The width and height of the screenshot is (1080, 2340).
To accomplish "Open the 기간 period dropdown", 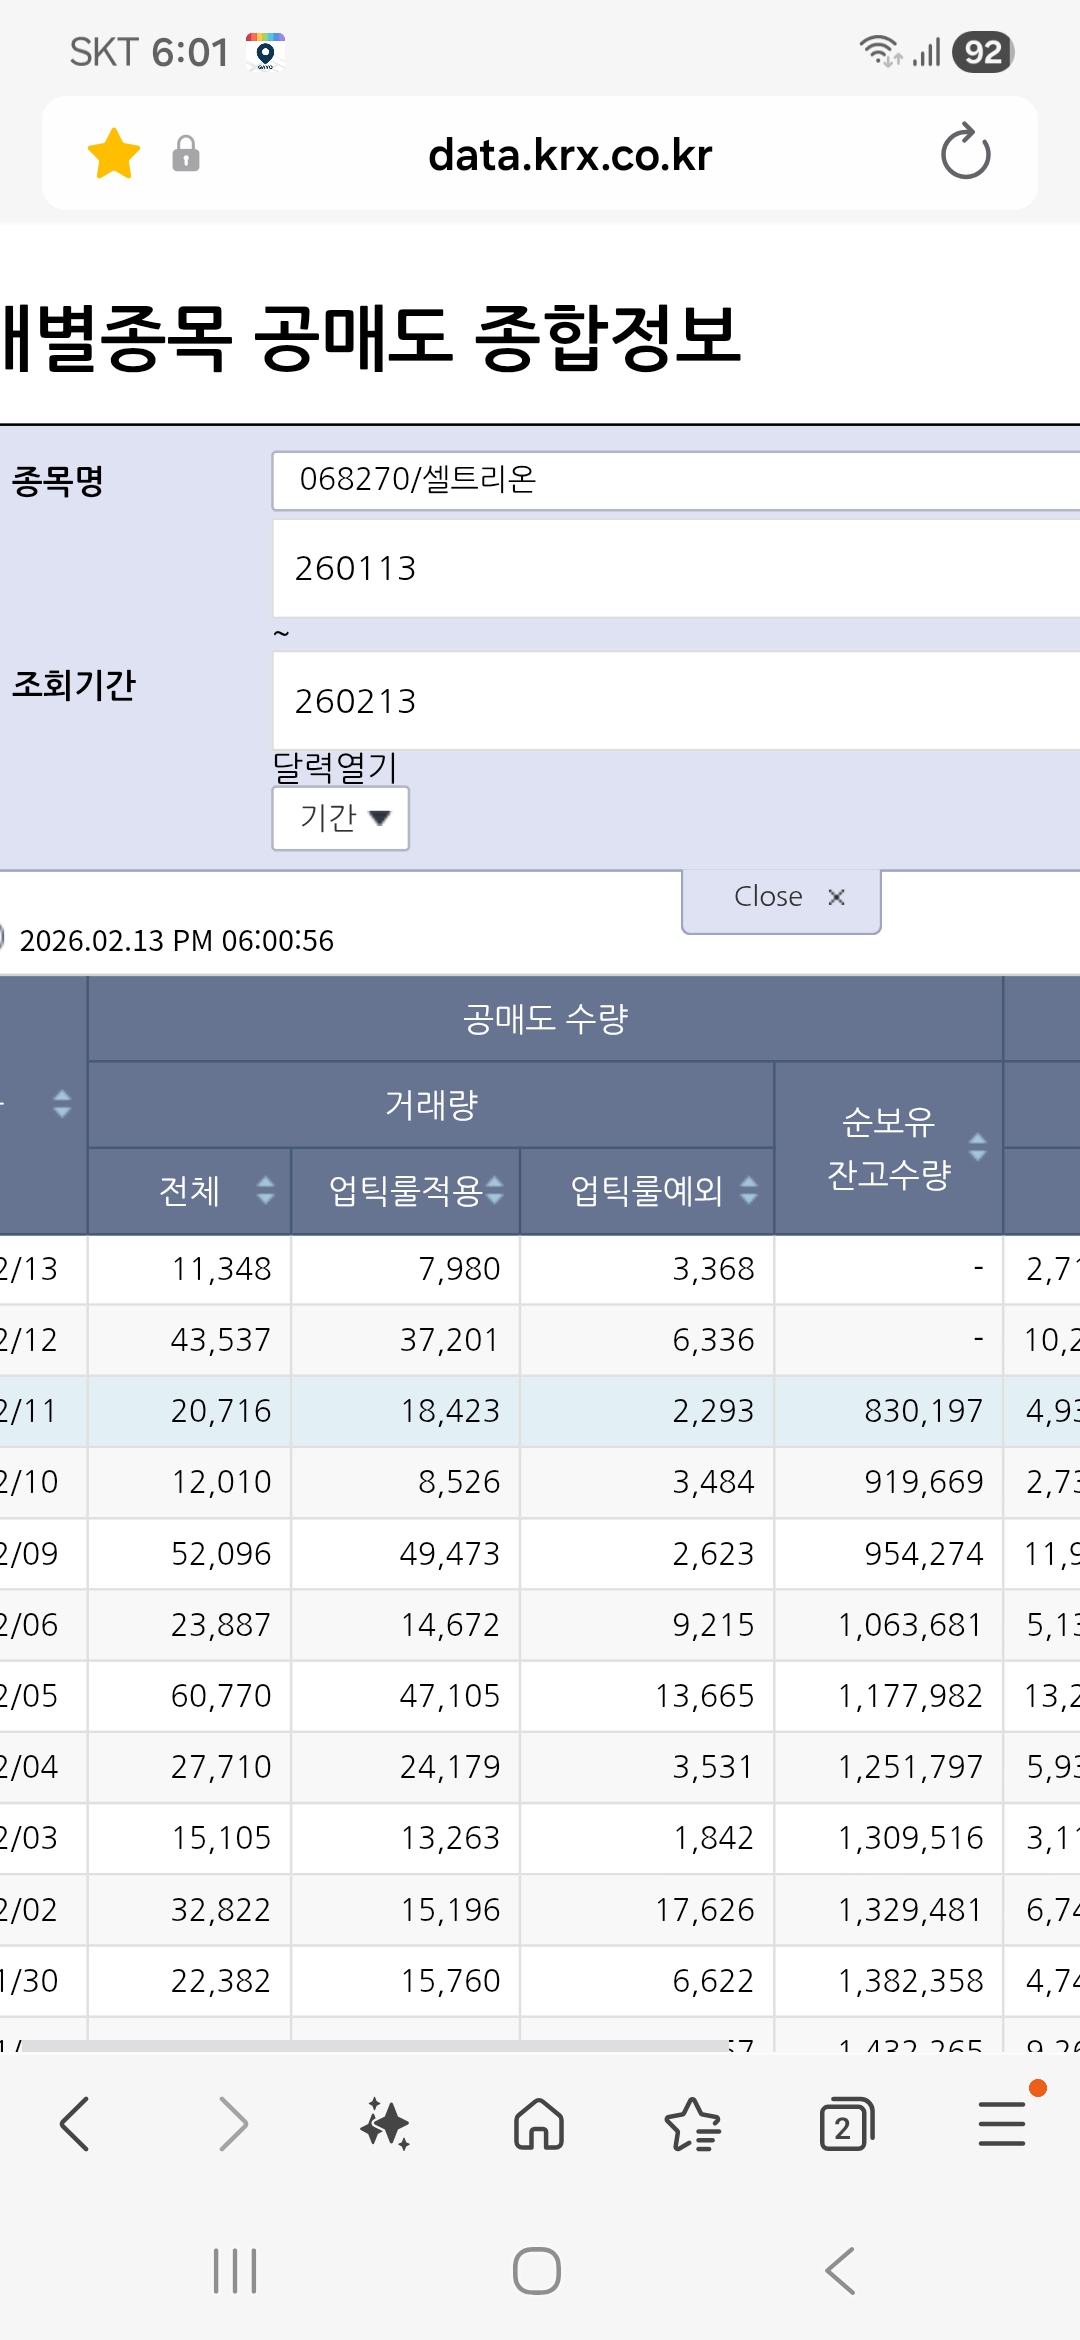I will tap(341, 818).
